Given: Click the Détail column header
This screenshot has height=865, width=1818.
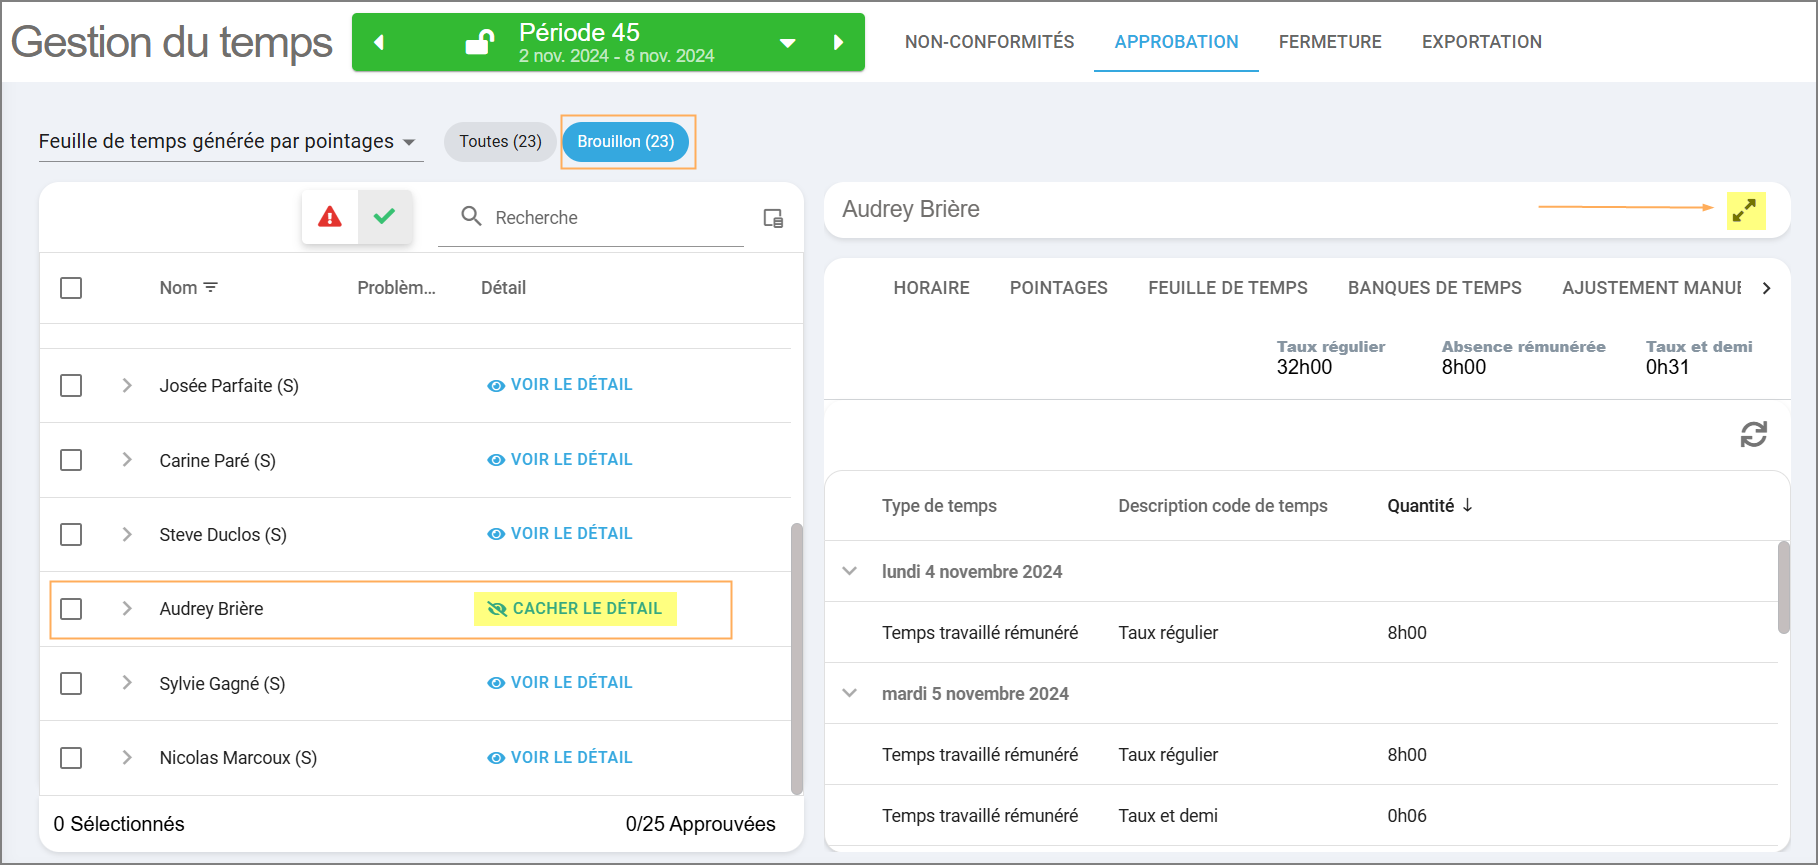Looking at the screenshot, I should 503,288.
